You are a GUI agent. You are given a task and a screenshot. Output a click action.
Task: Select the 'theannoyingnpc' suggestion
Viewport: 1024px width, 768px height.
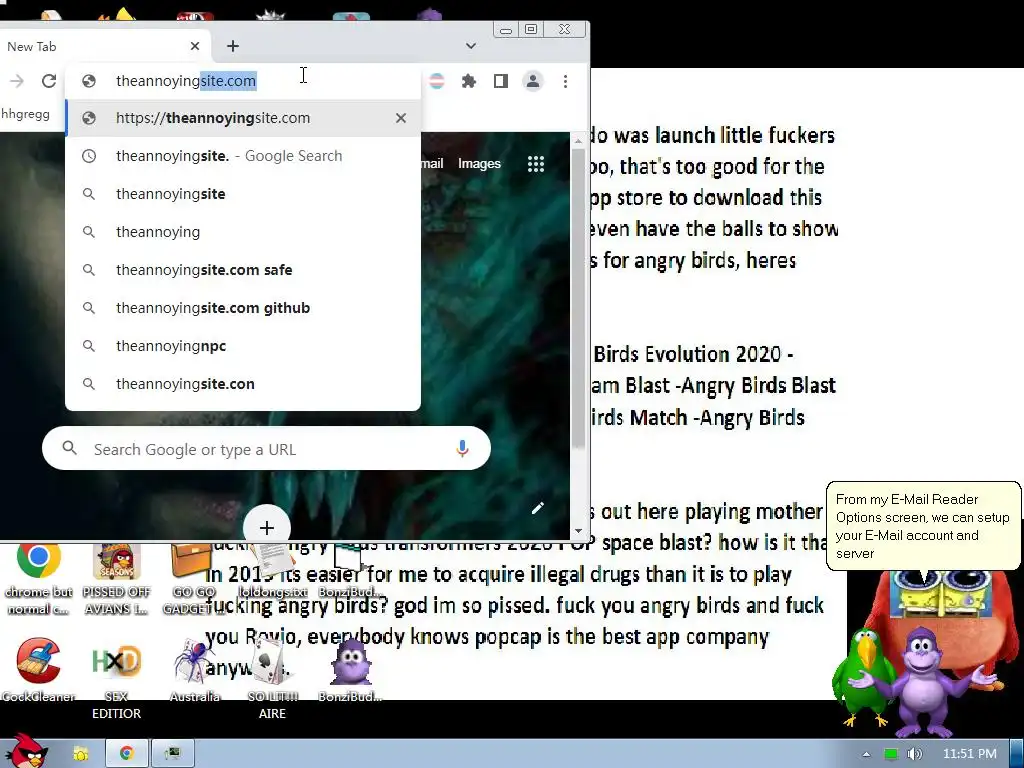click(243, 346)
